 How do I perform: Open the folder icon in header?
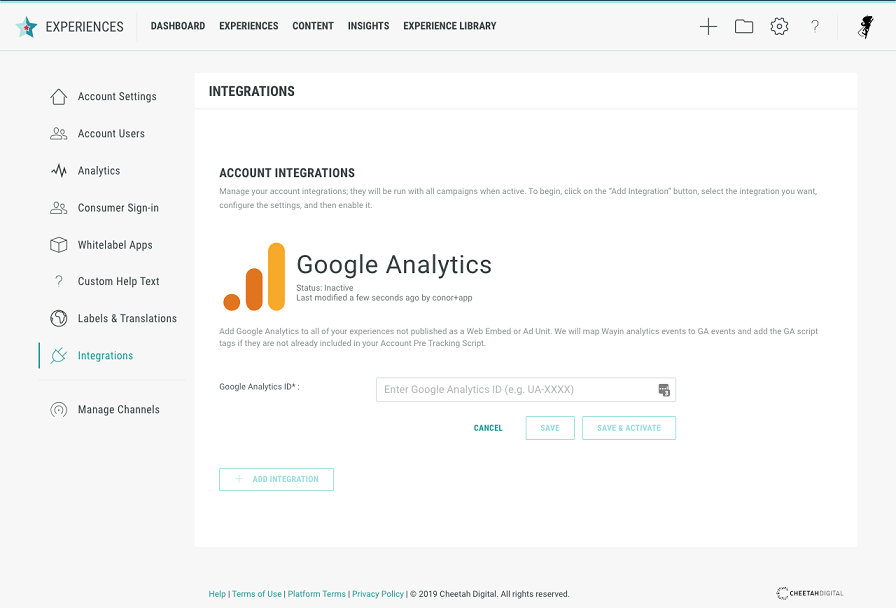[x=744, y=27]
